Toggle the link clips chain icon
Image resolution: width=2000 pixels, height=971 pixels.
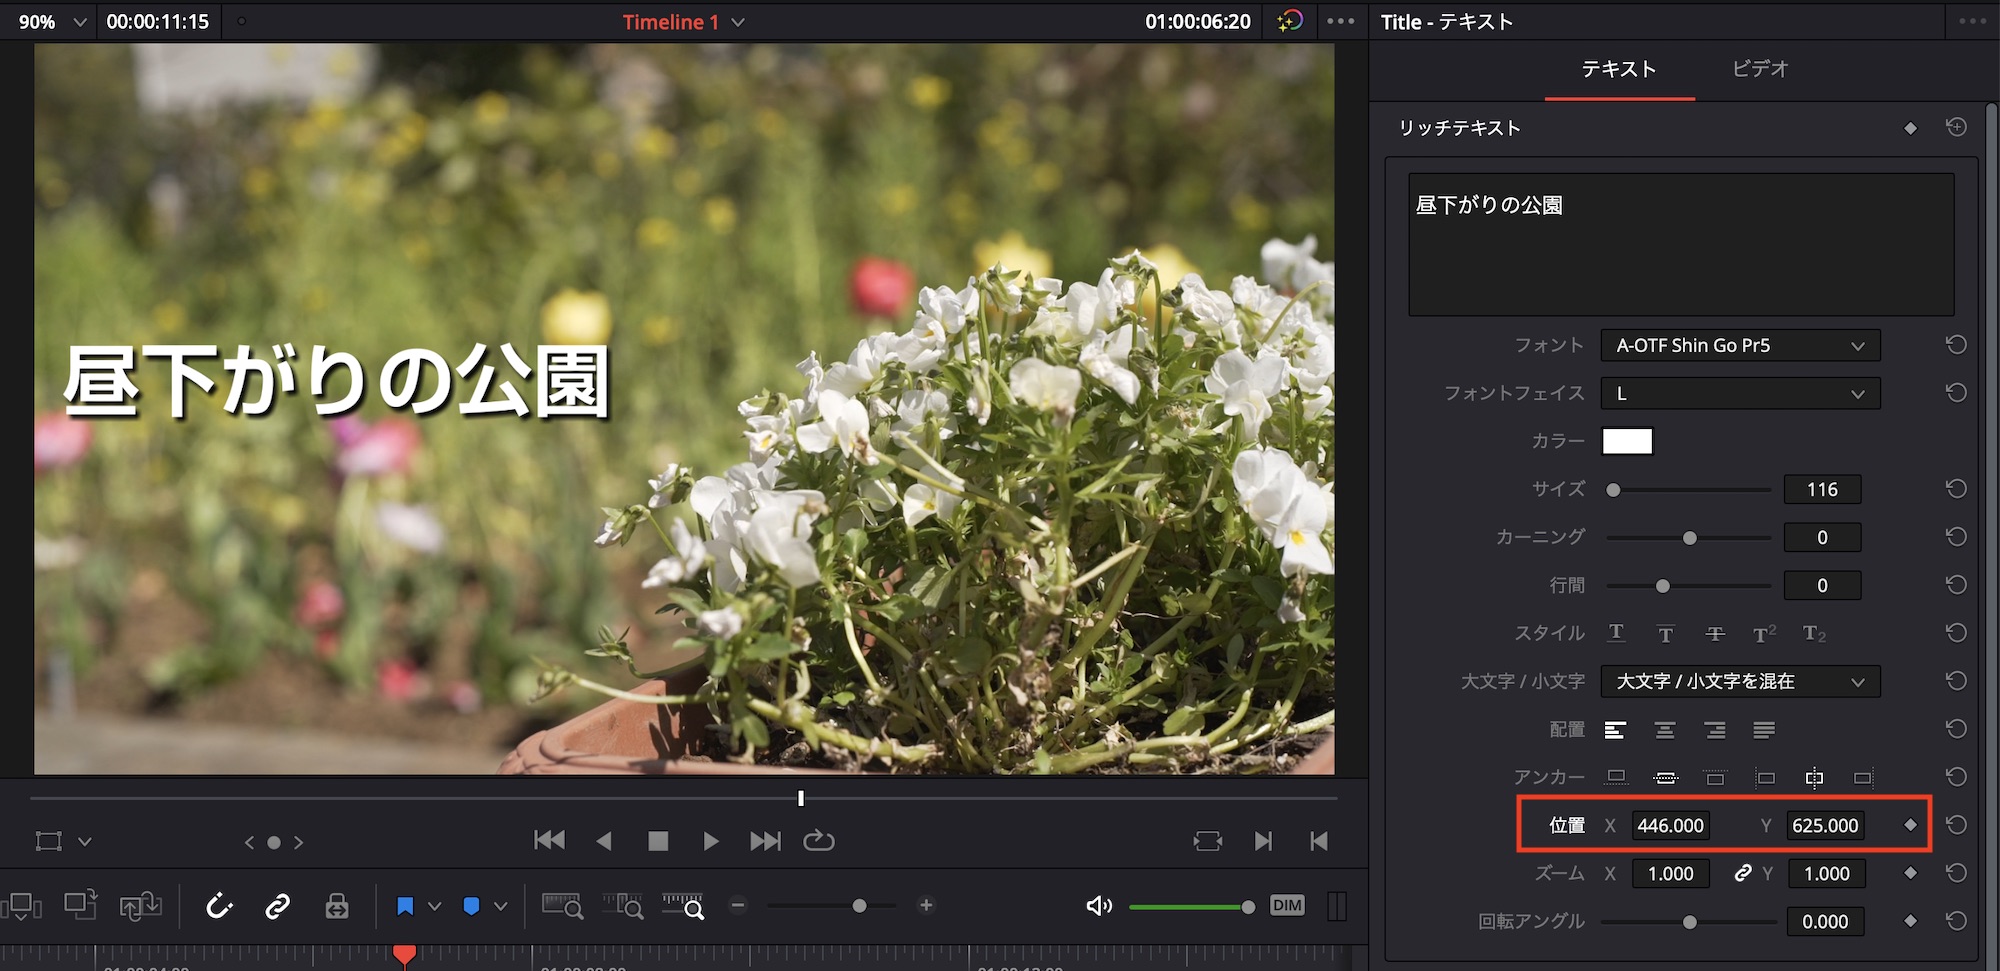[277, 906]
